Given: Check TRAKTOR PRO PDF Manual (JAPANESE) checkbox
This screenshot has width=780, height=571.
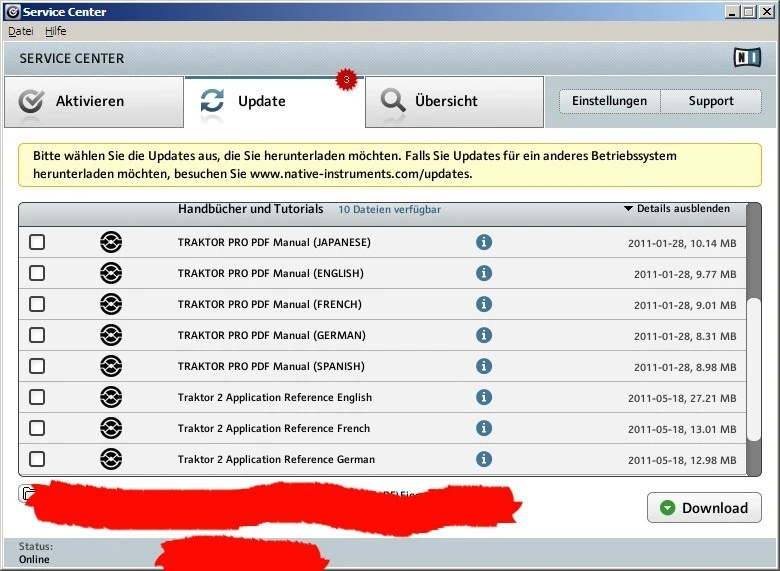Looking at the screenshot, I should point(37,242).
